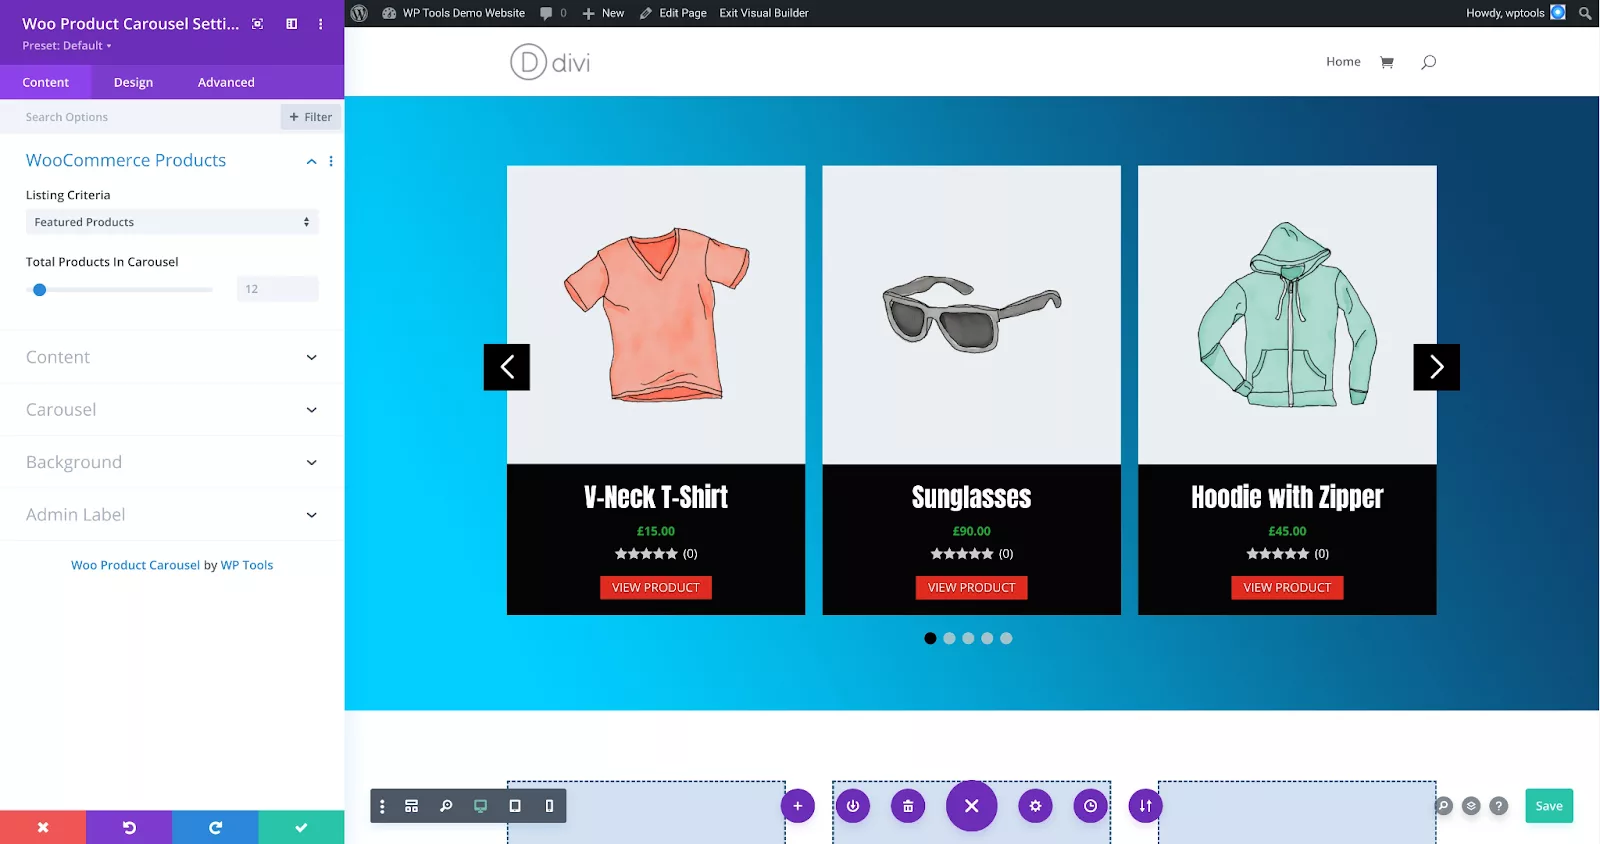This screenshot has width=1600, height=844.
Task: Switch to tablet preview mode
Action: click(515, 806)
